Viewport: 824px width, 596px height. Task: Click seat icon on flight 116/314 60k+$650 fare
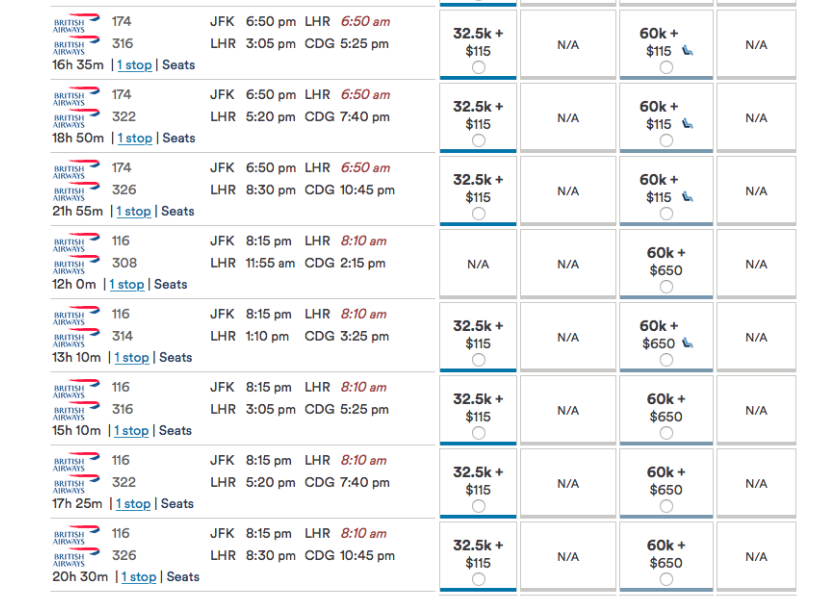(687, 343)
